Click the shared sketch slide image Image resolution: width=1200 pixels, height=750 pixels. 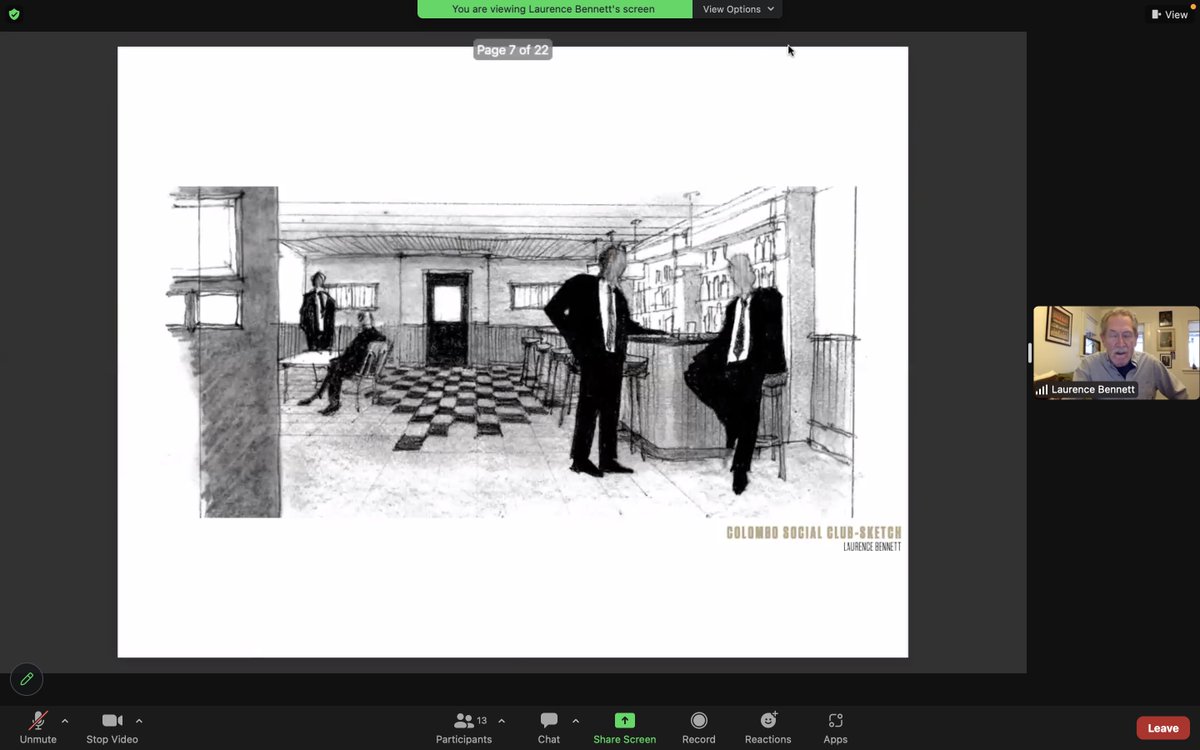pos(513,352)
